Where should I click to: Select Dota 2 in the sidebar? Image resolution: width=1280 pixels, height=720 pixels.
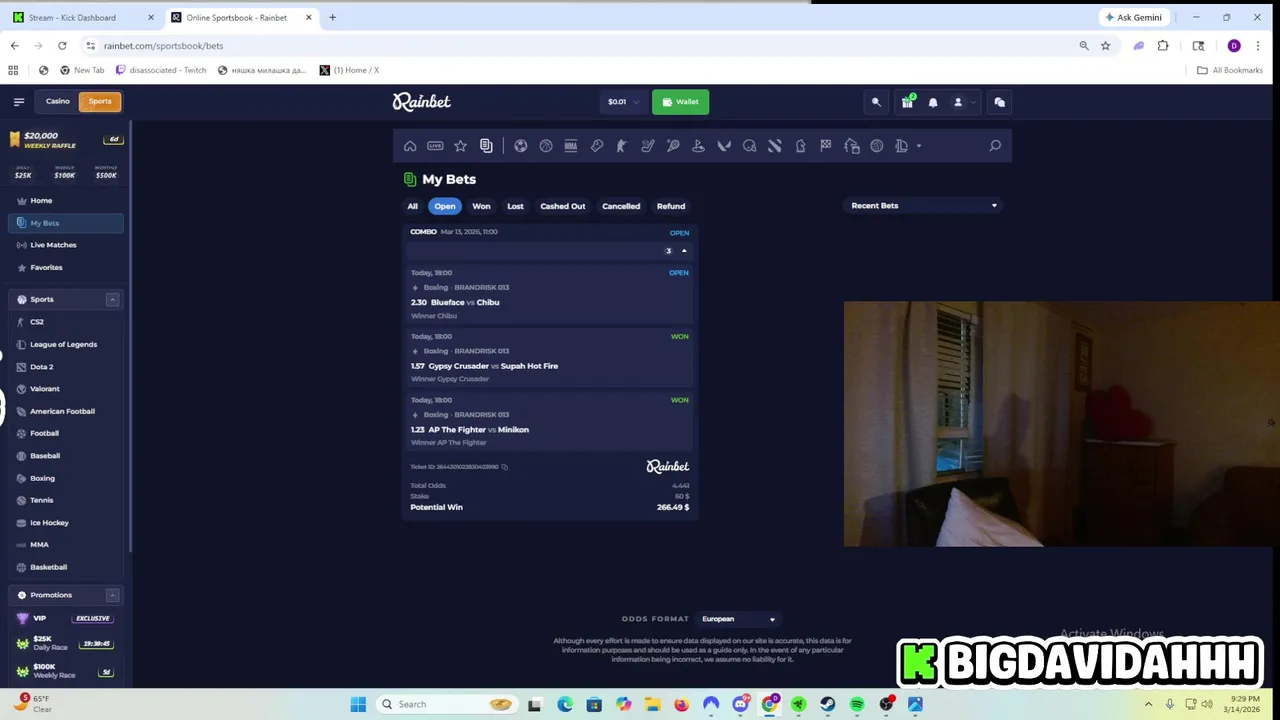click(x=66, y=367)
